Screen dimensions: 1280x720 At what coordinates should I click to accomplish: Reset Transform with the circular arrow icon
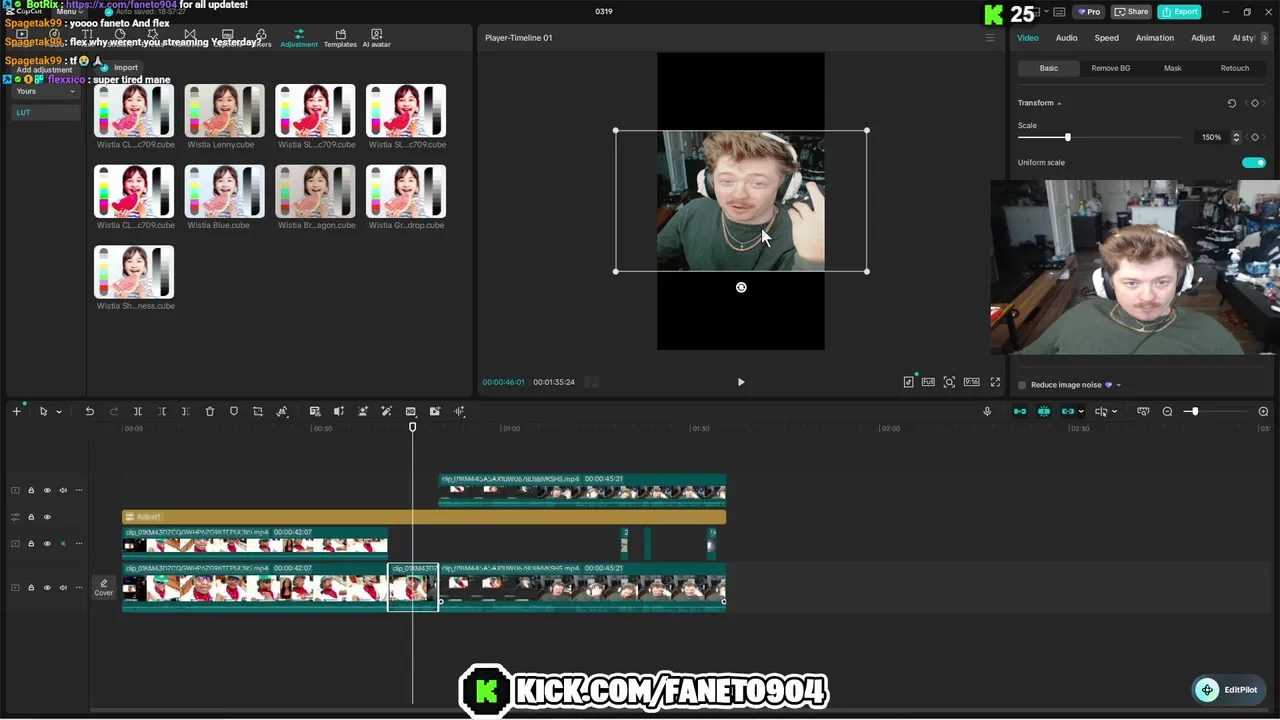pos(1232,103)
